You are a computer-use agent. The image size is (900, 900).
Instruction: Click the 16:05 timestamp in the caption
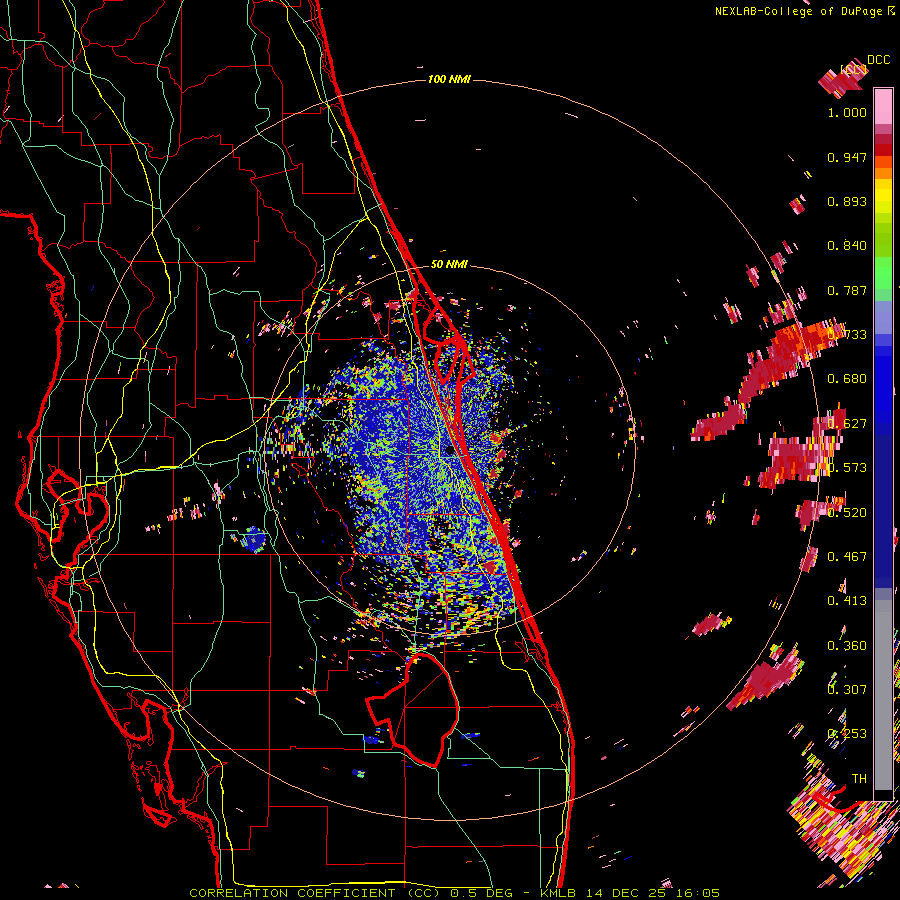click(x=698, y=893)
